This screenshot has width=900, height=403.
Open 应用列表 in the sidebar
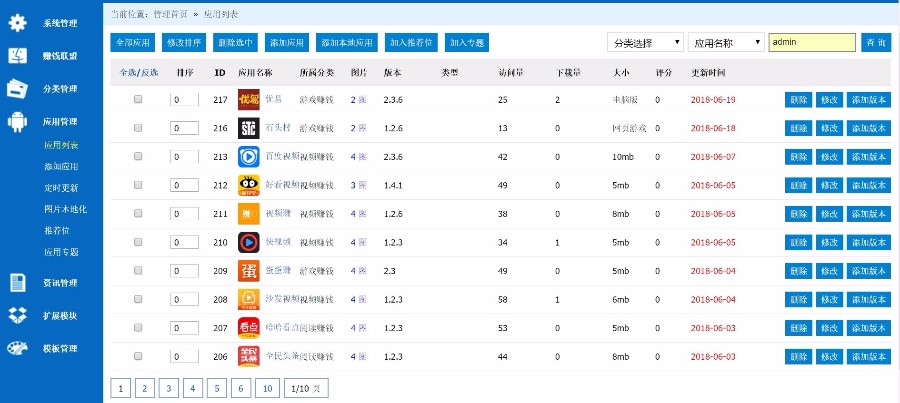point(61,145)
